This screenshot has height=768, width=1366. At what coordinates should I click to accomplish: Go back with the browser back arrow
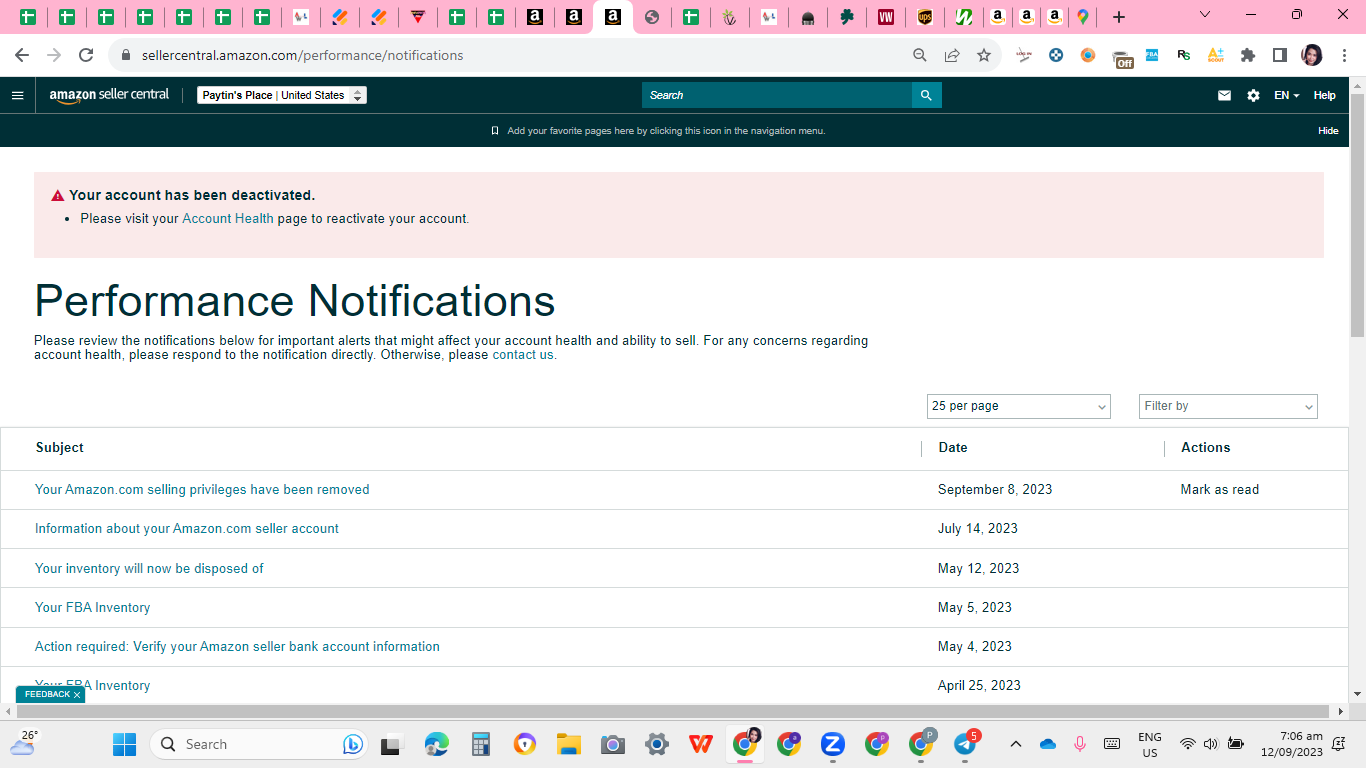pos(22,55)
